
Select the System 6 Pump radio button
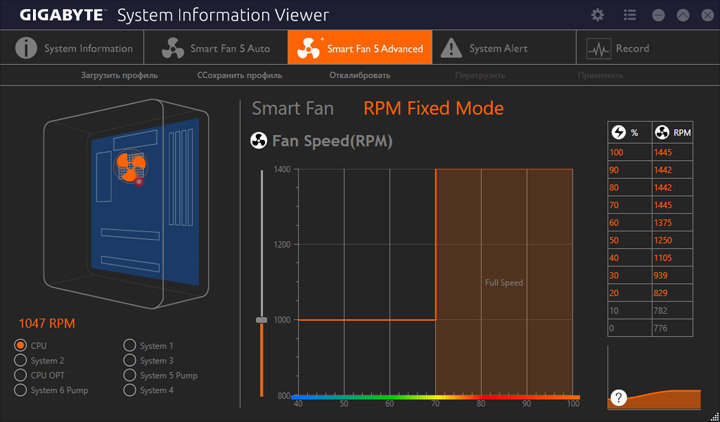(x=20, y=390)
